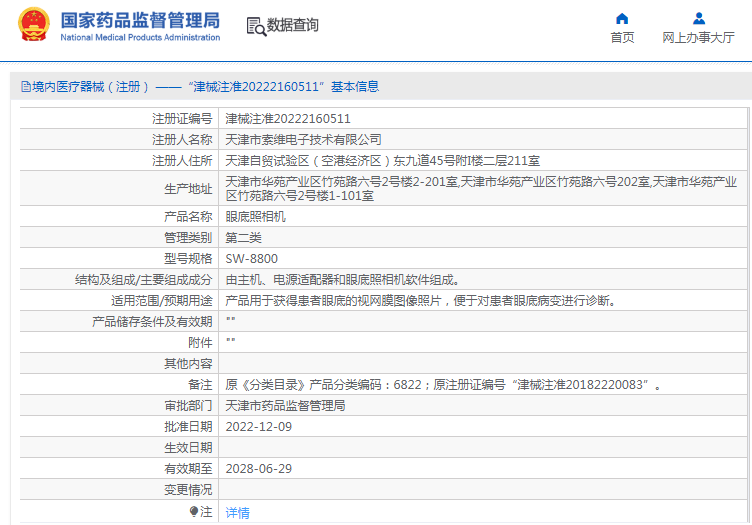Image resolution: width=752 pixels, height=525 pixels.
Task: Click the 数据查询 magnifier document icon
Action: 256,26
